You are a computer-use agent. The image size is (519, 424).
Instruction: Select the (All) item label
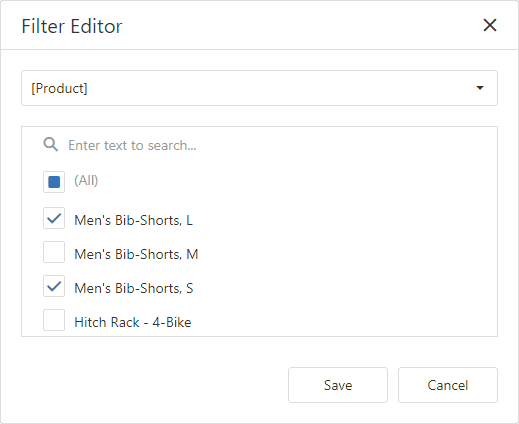point(86,181)
